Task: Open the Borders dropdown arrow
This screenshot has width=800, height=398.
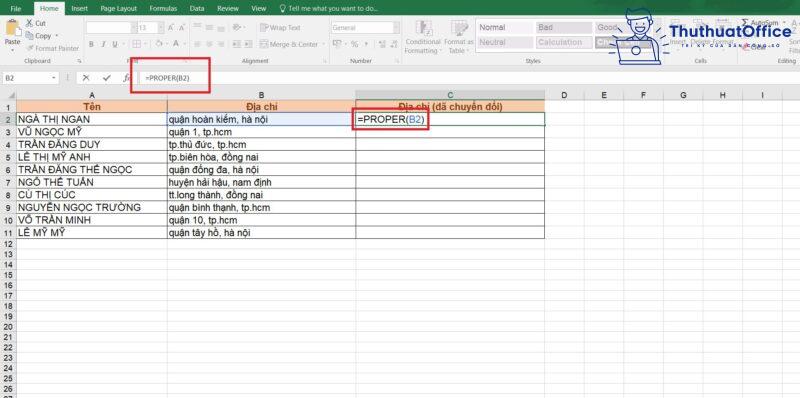Action: coord(145,44)
